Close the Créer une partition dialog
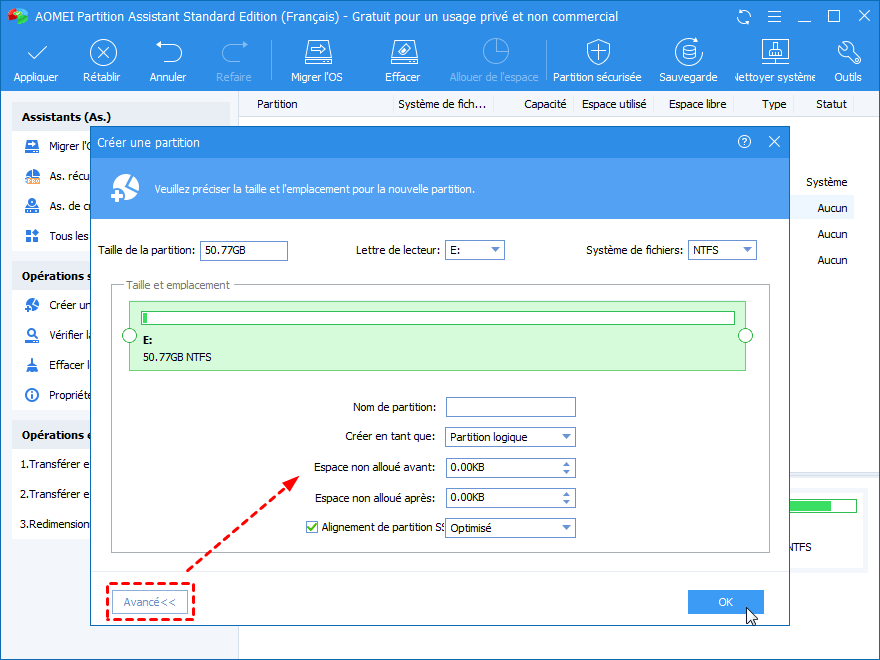 coord(774,141)
